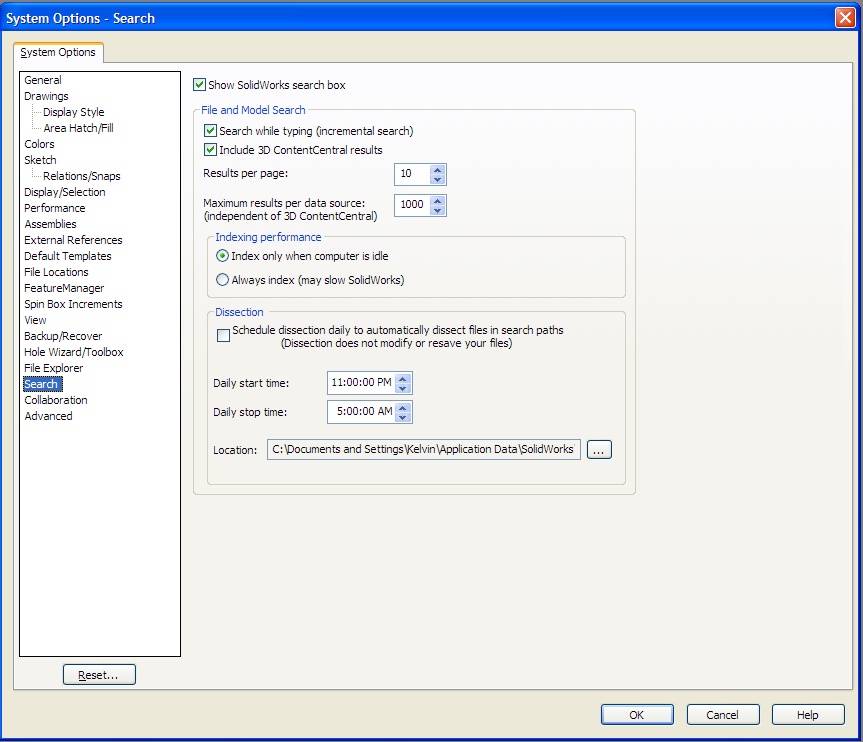Open Advanced options category
This screenshot has width=863, height=742.
tap(48, 416)
